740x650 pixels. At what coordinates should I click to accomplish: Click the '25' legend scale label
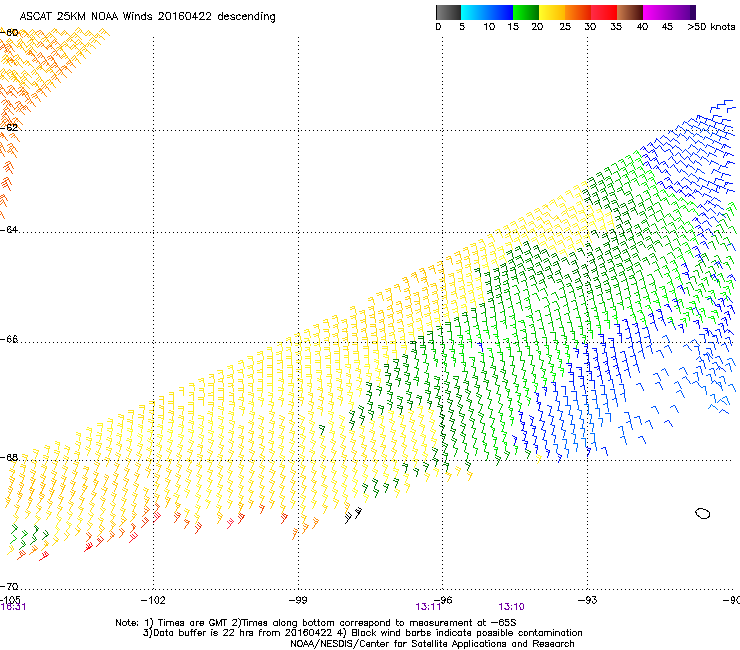565,27
